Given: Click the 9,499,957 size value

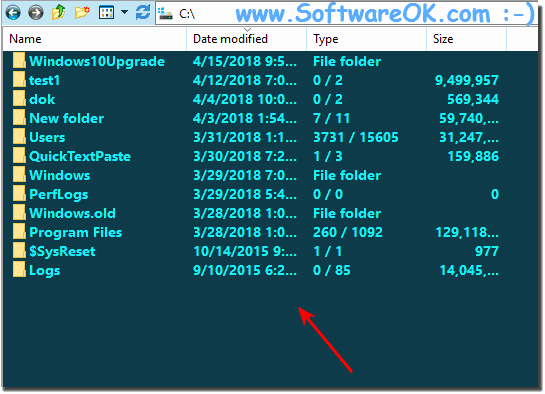Looking at the screenshot, I should (x=467, y=81).
